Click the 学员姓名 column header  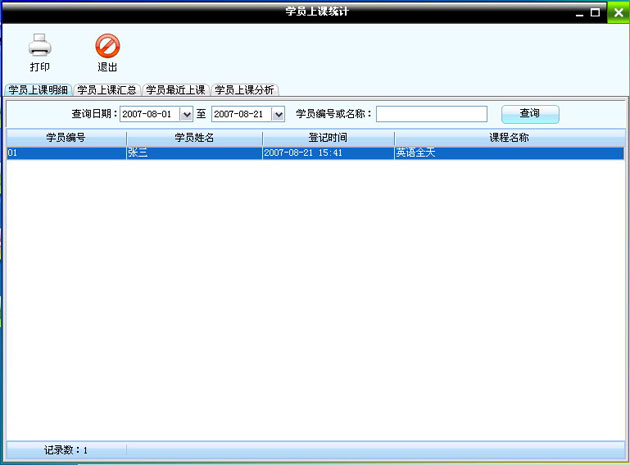coord(194,137)
